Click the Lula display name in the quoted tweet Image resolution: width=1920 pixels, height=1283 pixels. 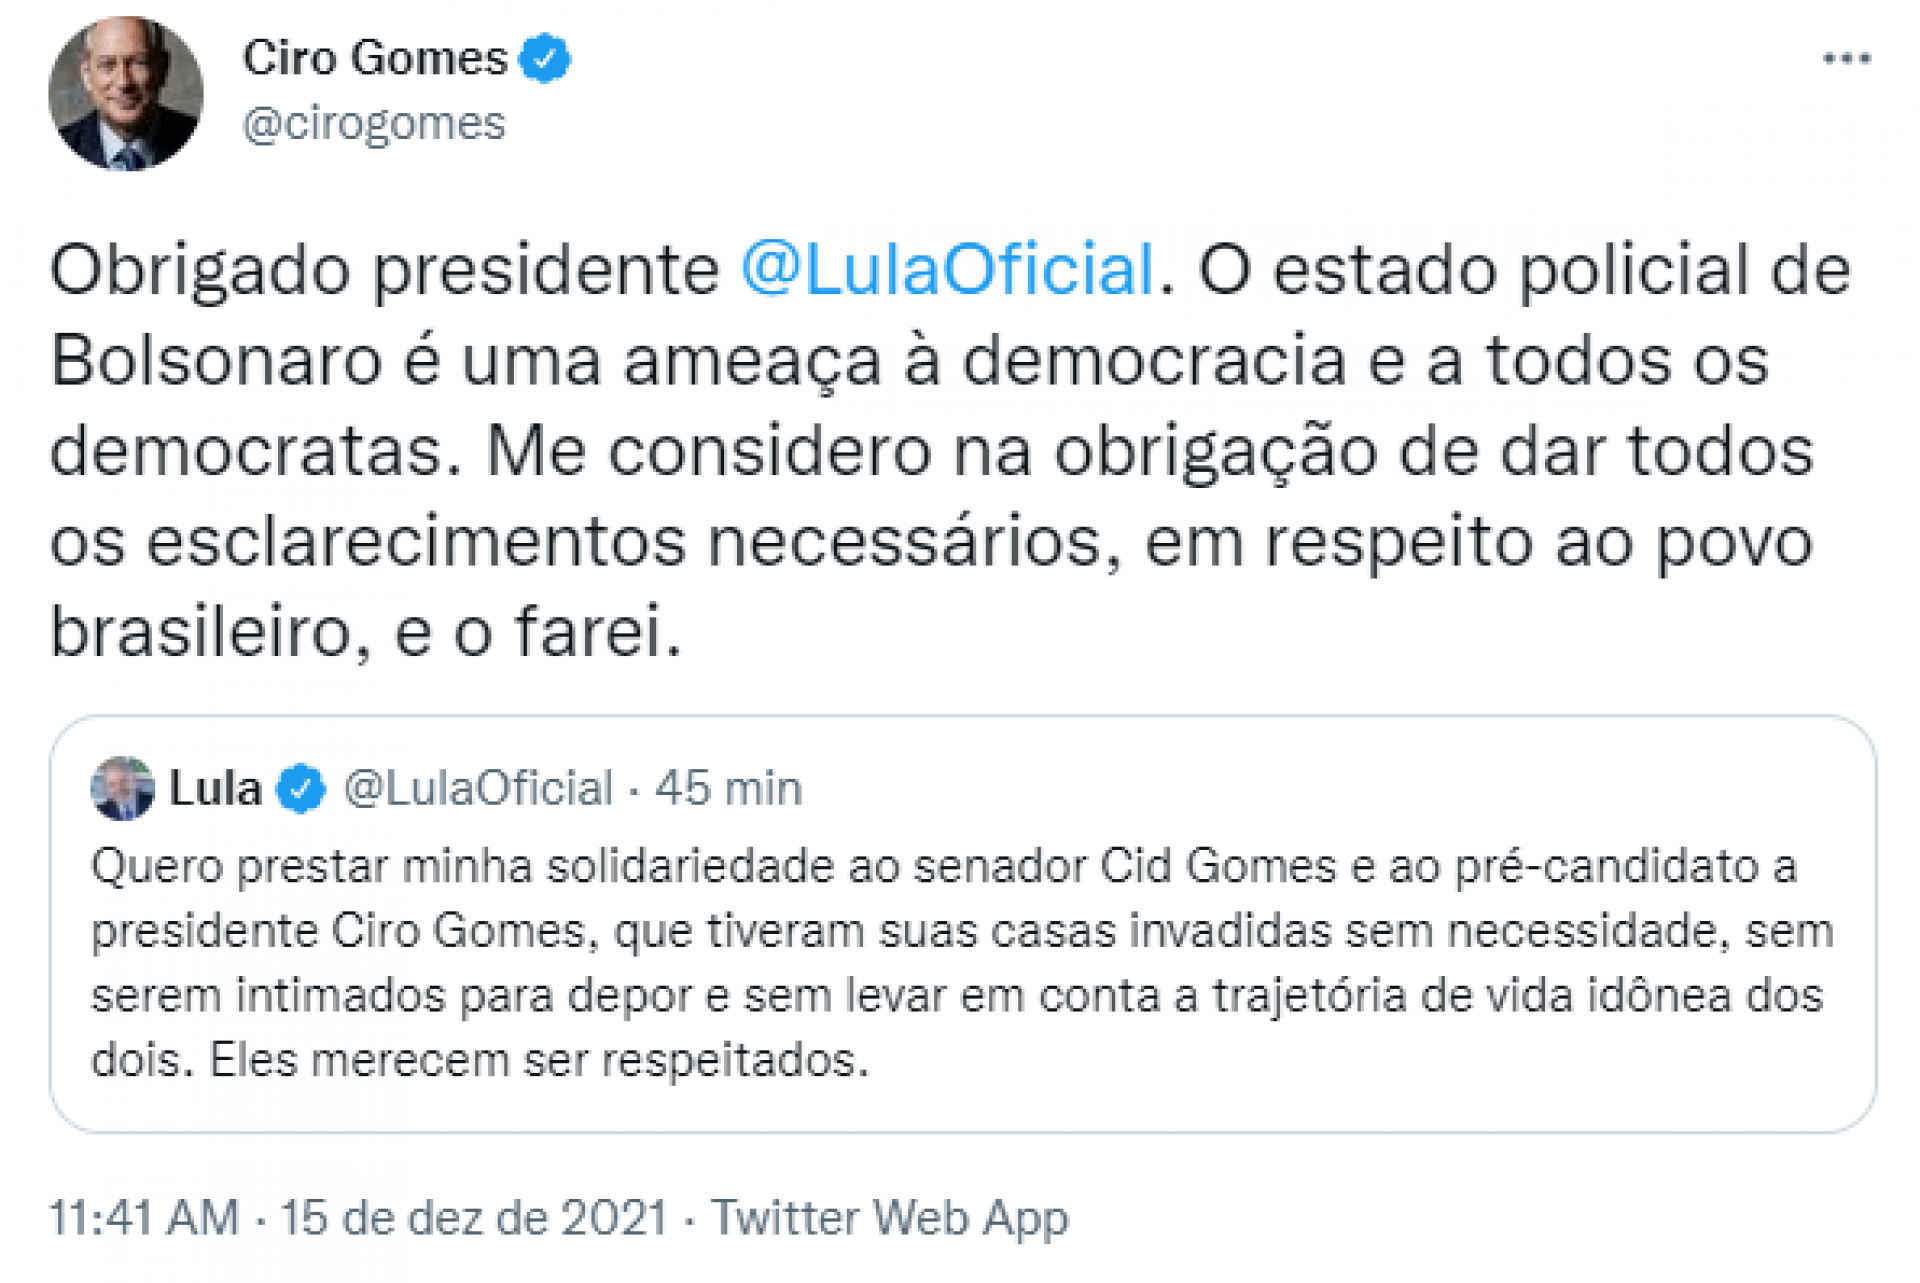pos(215,789)
